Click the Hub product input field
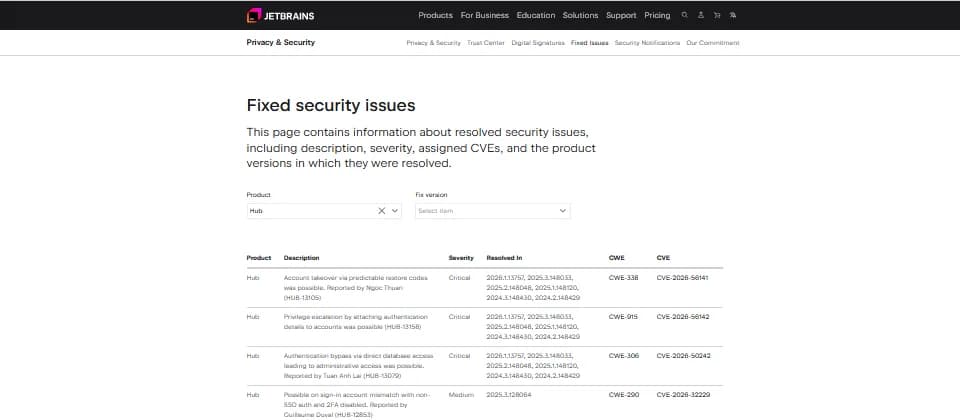The image size is (960, 420). click(324, 211)
